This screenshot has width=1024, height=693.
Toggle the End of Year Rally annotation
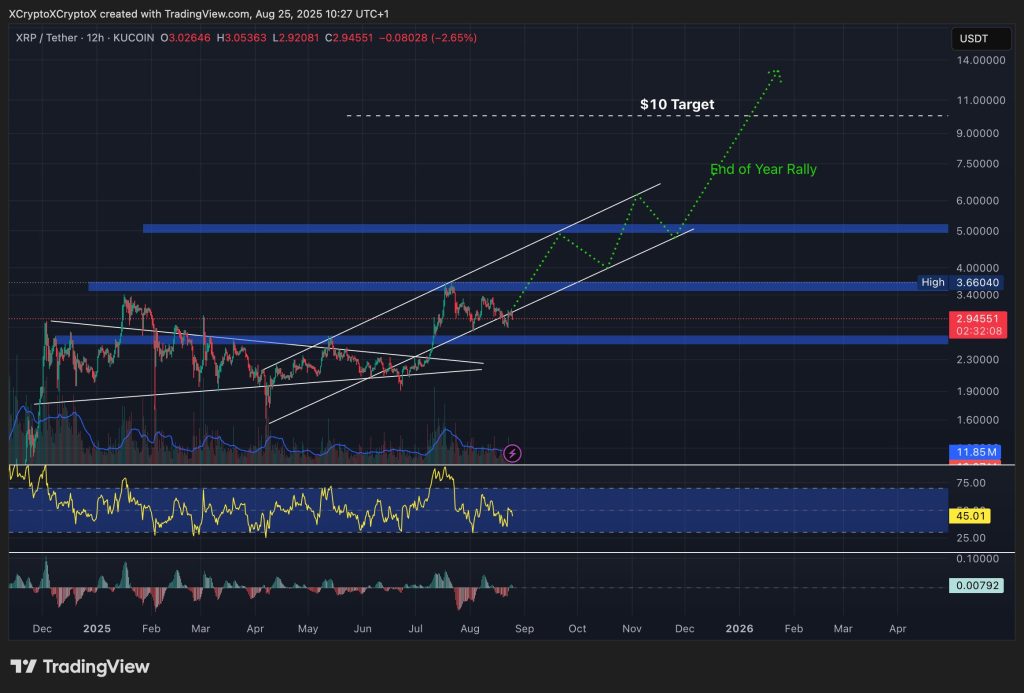point(764,169)
